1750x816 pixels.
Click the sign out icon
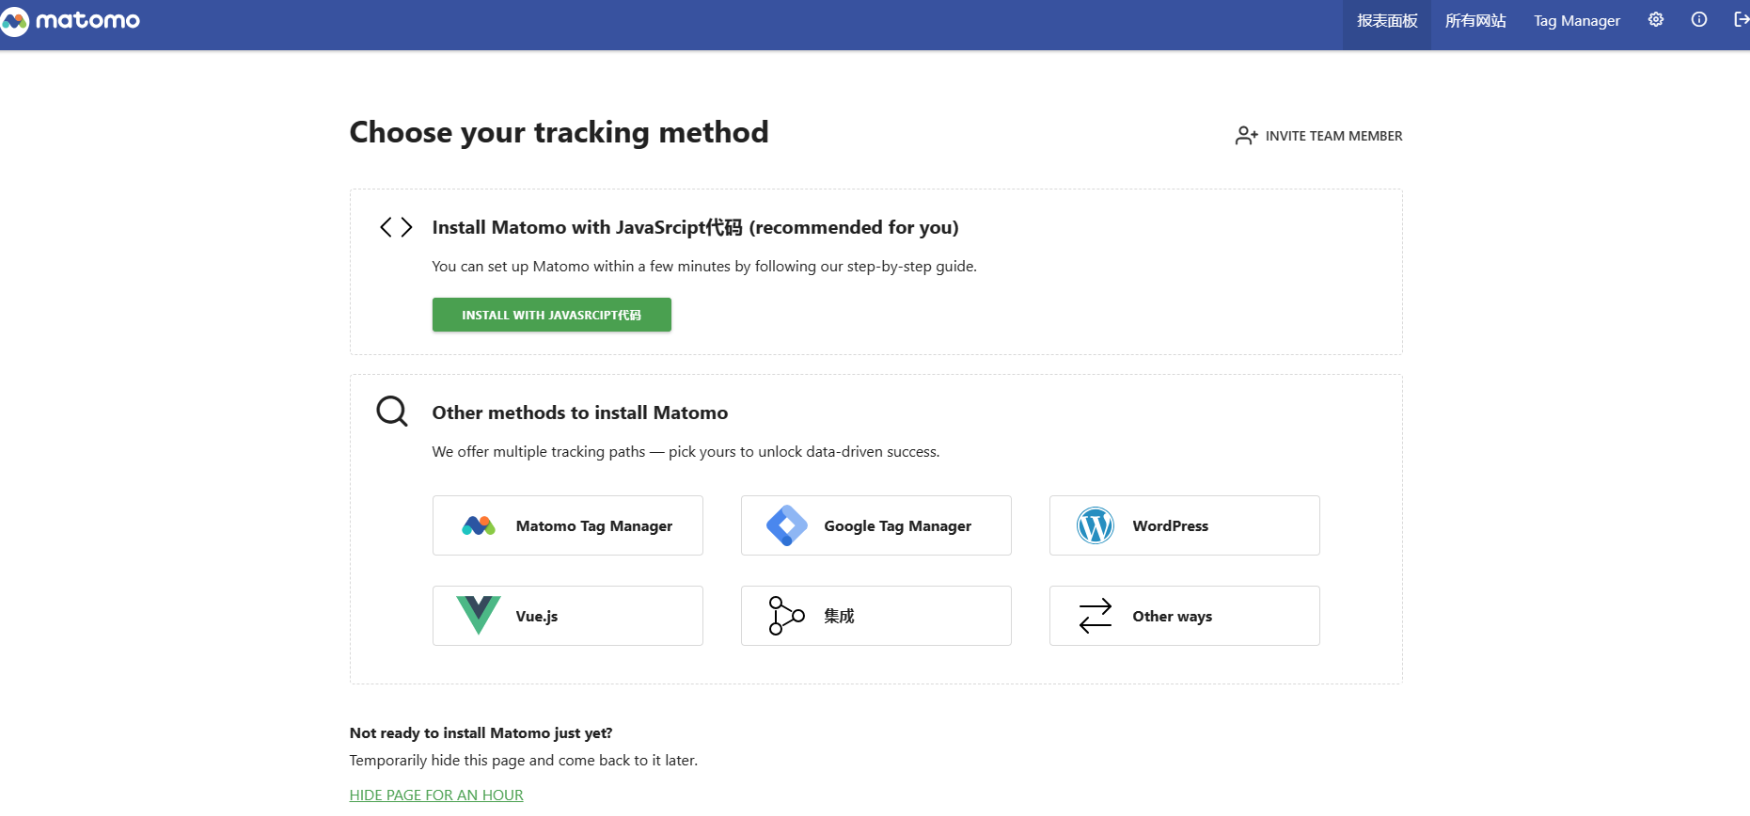1741,20
